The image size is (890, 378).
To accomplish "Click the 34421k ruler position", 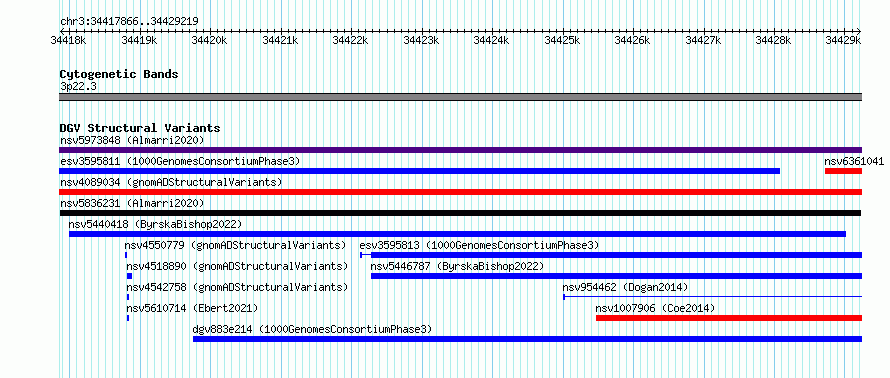I will (280, 40).
